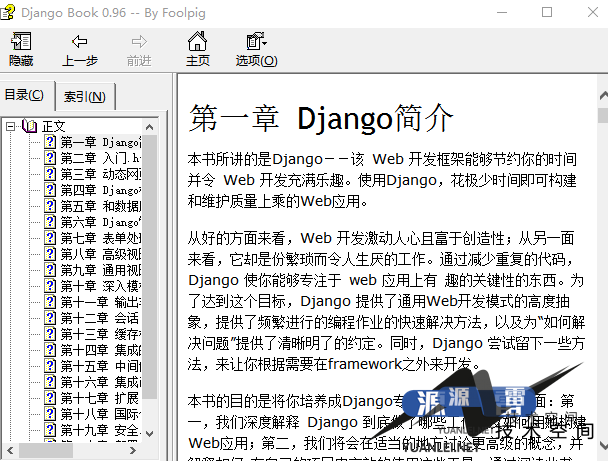Image resolution: width=608 pixels, height=461 pixels.
Task: Open 第十四章 集成 tree entry
Action: (101, 350)
